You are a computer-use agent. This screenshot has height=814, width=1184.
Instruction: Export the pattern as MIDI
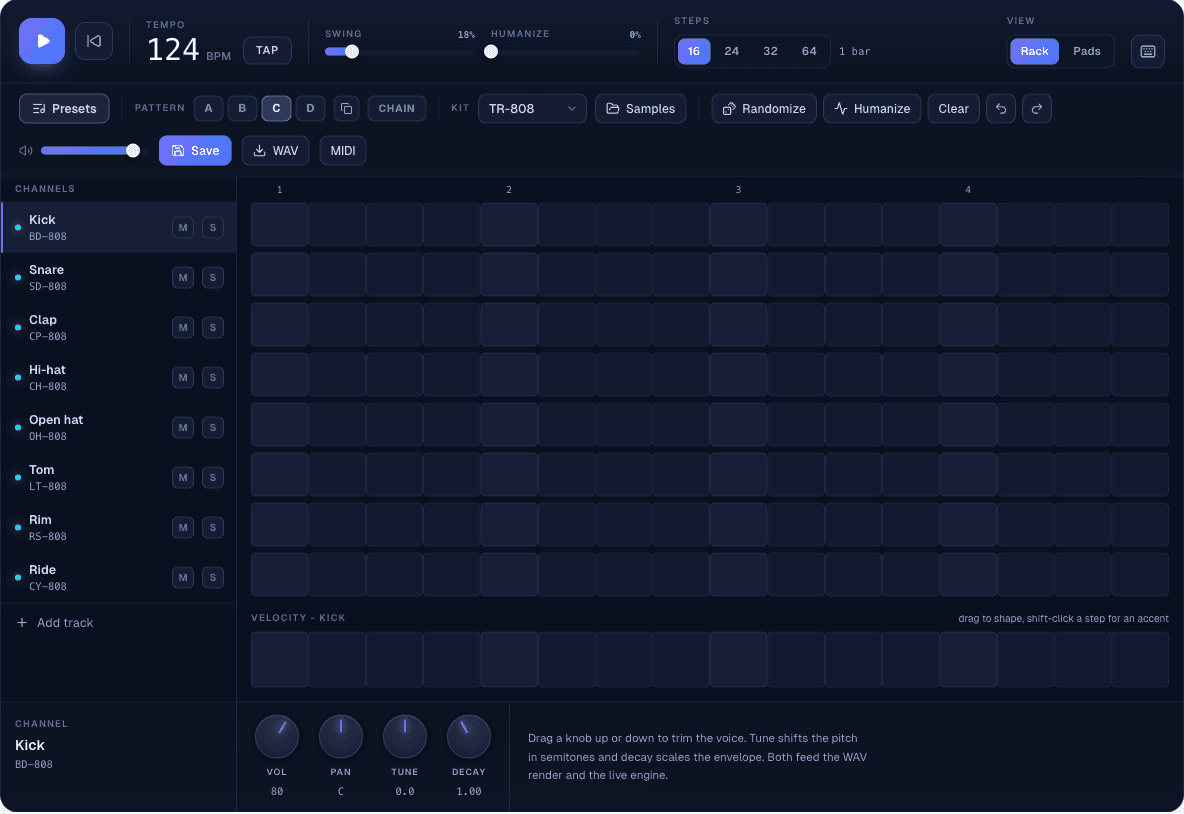[343, 150]
